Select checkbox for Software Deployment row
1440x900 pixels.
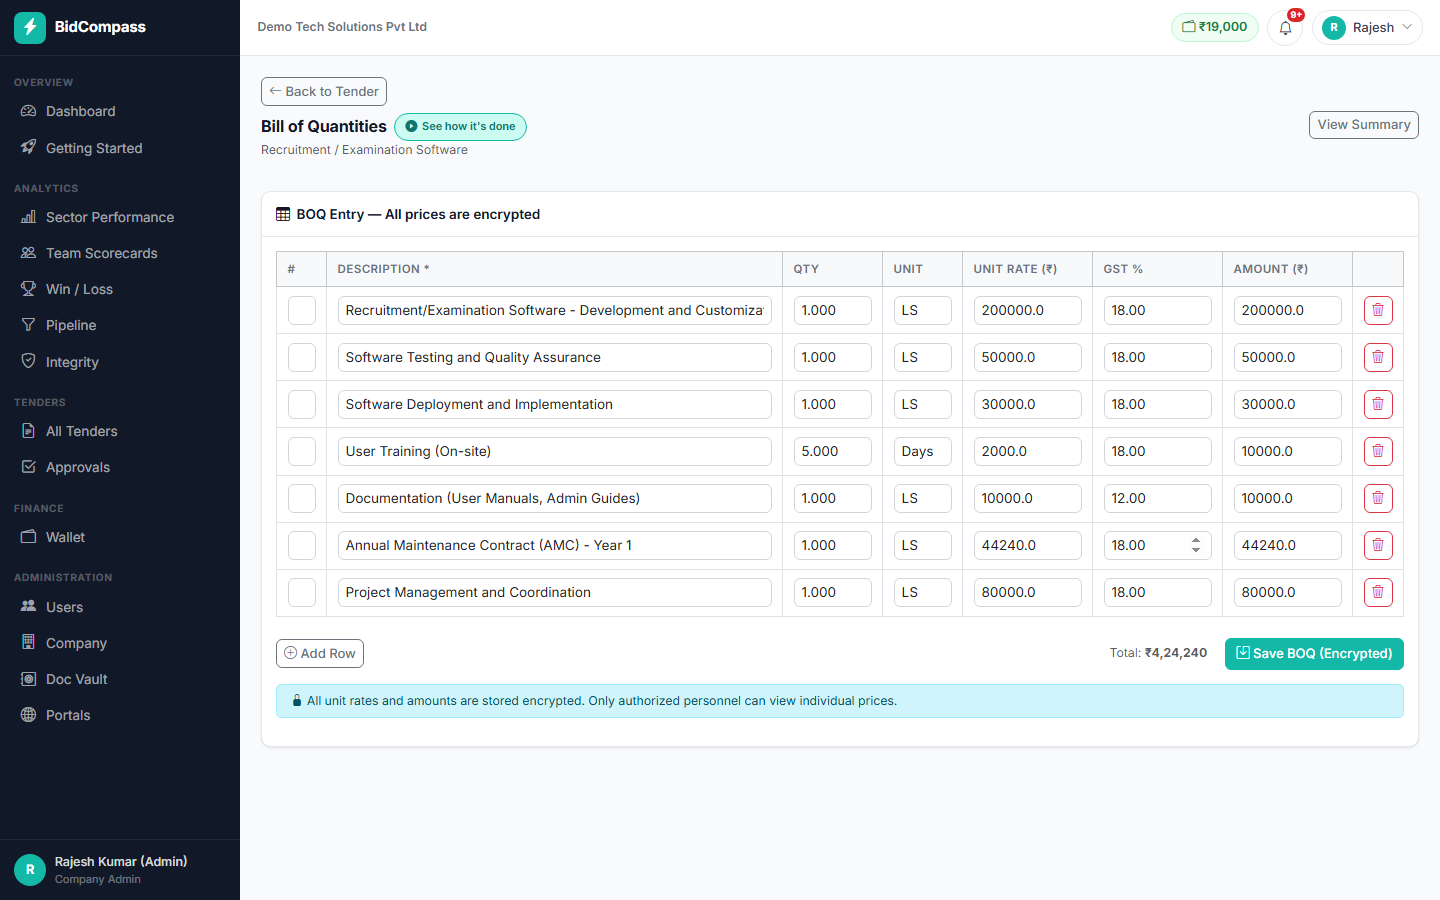point(302,404)
